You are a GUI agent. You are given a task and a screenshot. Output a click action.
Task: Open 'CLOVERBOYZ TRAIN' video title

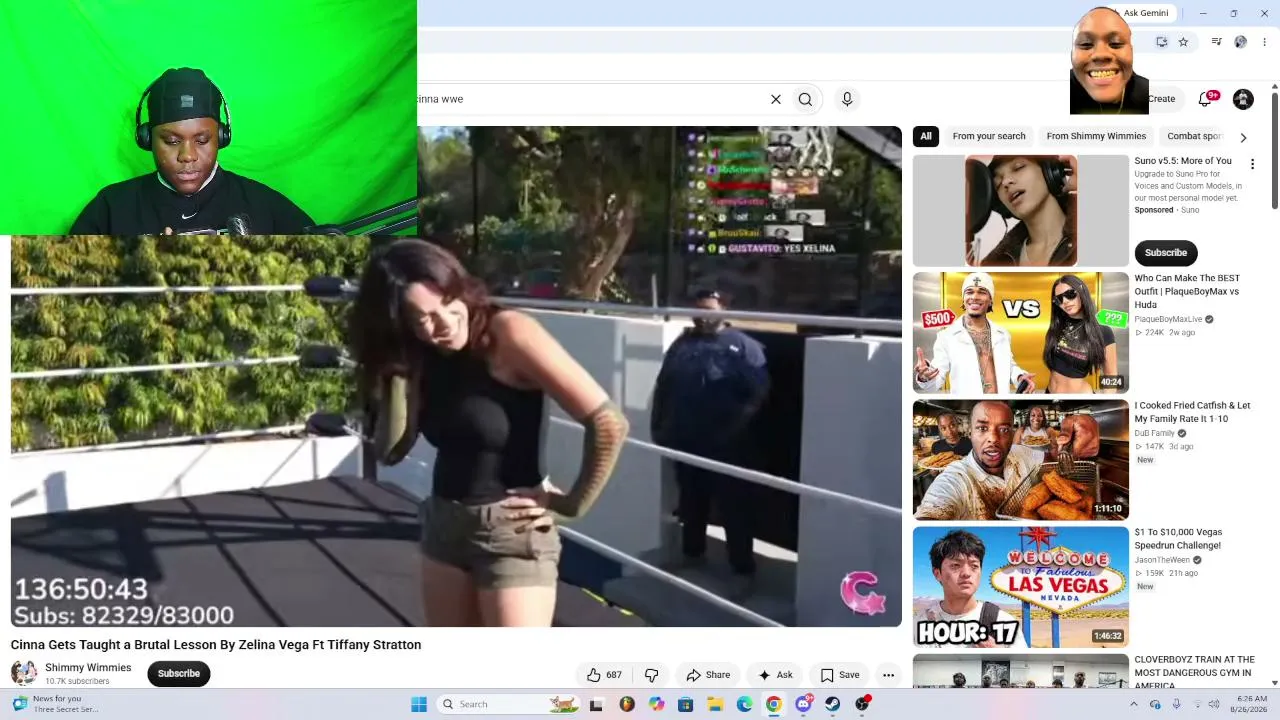point(1194,672)
